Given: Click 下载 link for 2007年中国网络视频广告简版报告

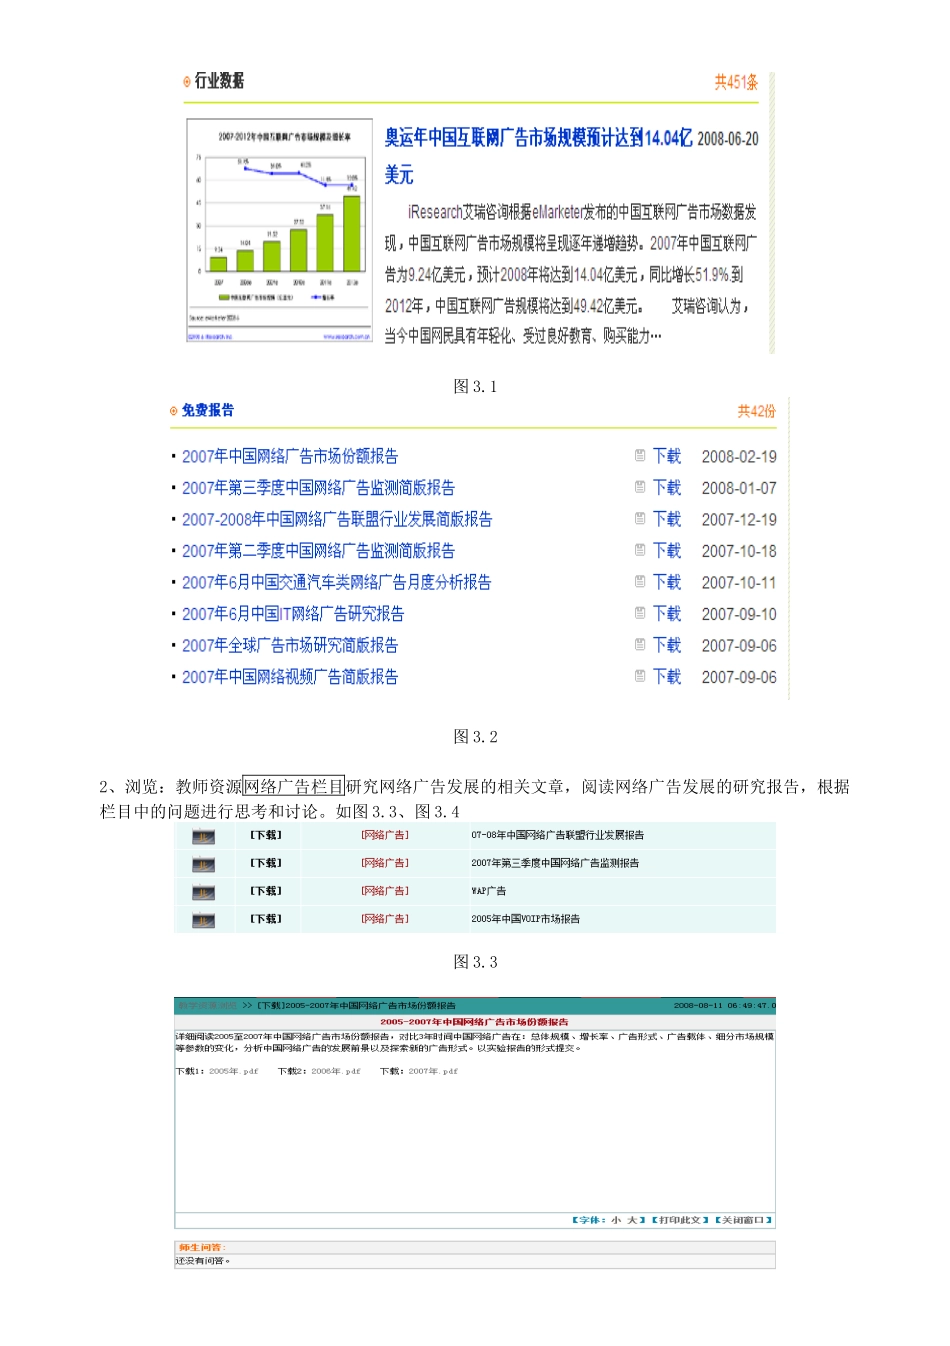Looking at the screenshot, I should (x=667, y=677).
